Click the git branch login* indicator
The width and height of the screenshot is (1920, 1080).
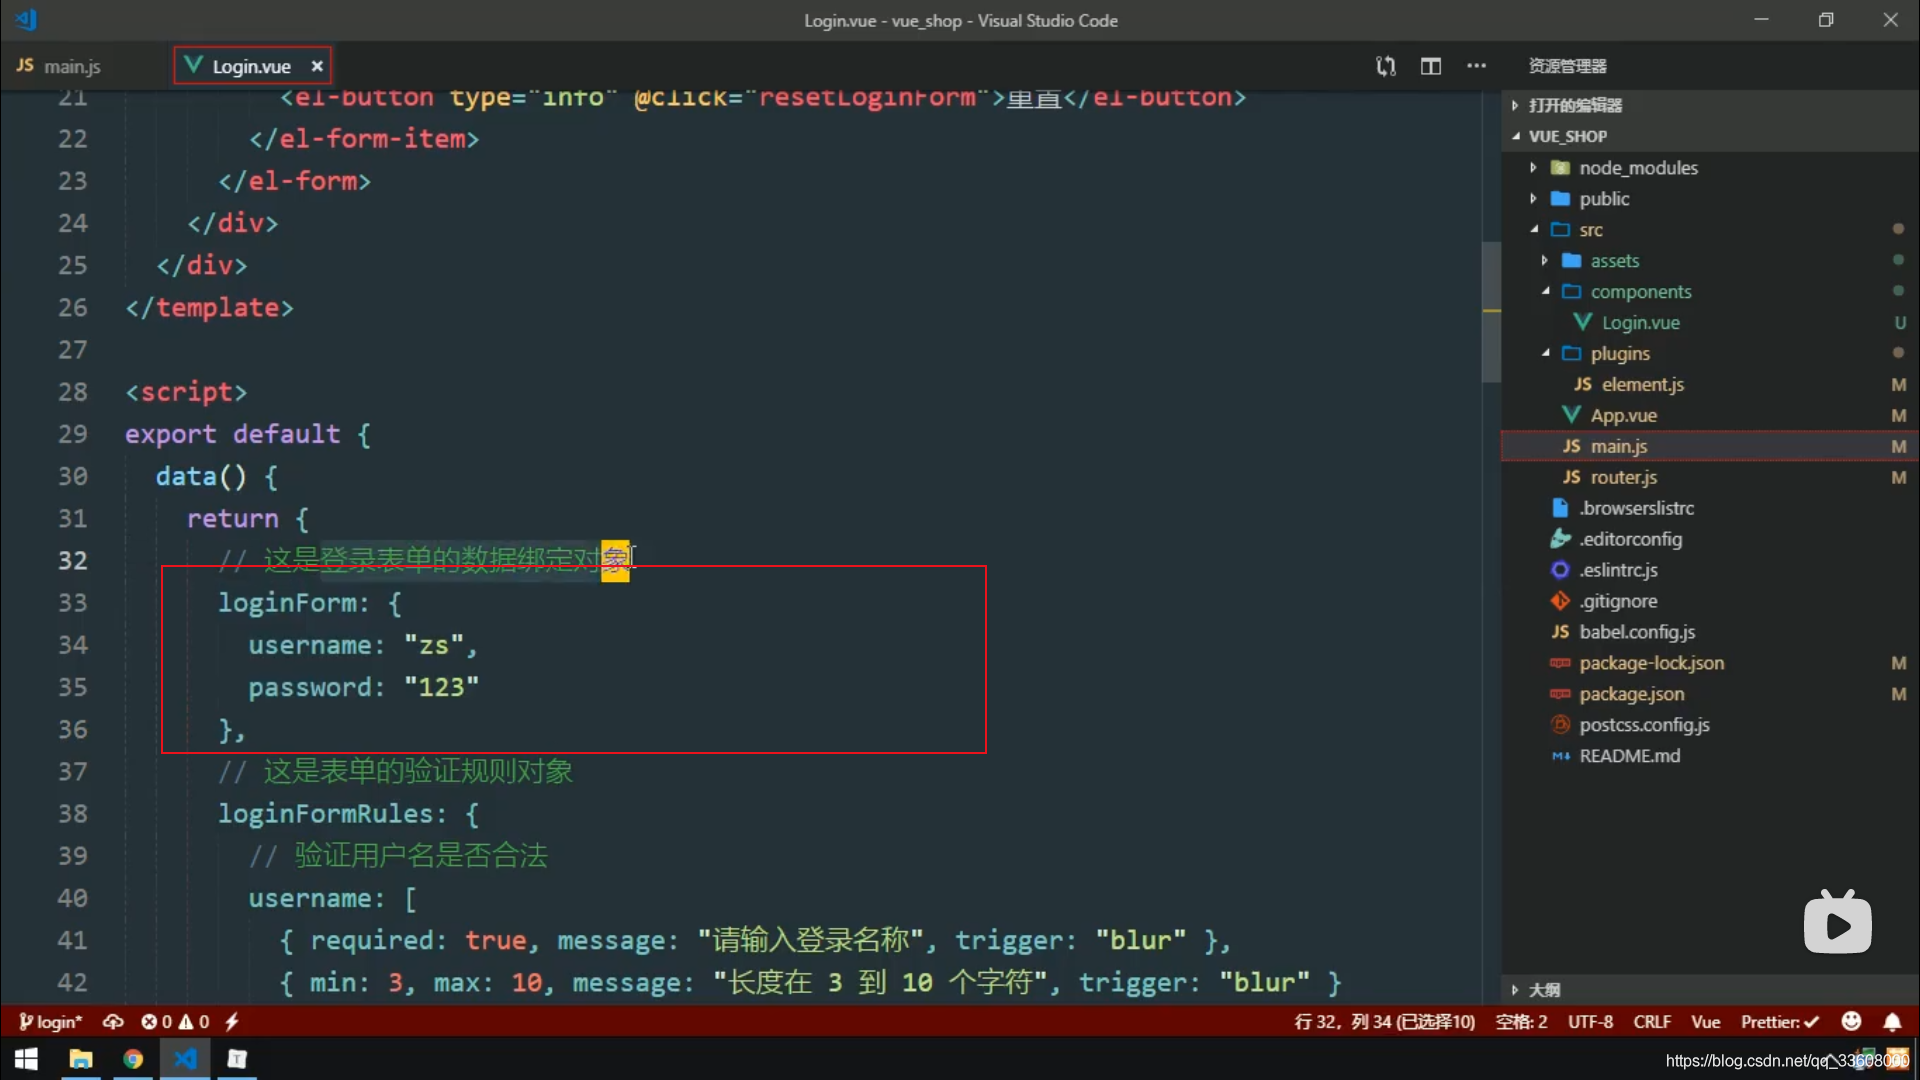click(50, 1022)
